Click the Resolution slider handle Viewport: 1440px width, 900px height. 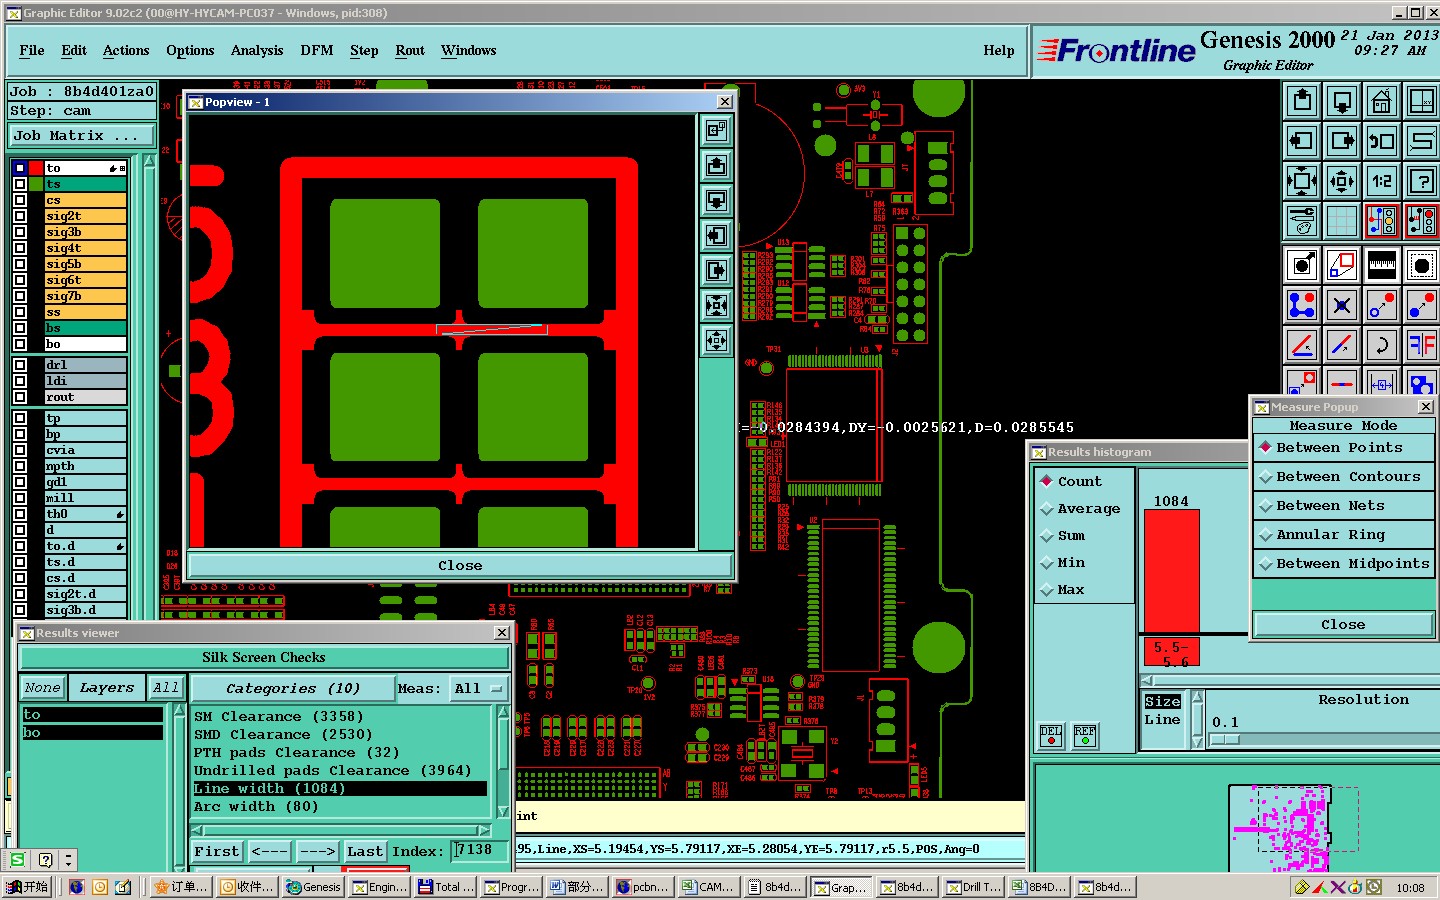1224,740
